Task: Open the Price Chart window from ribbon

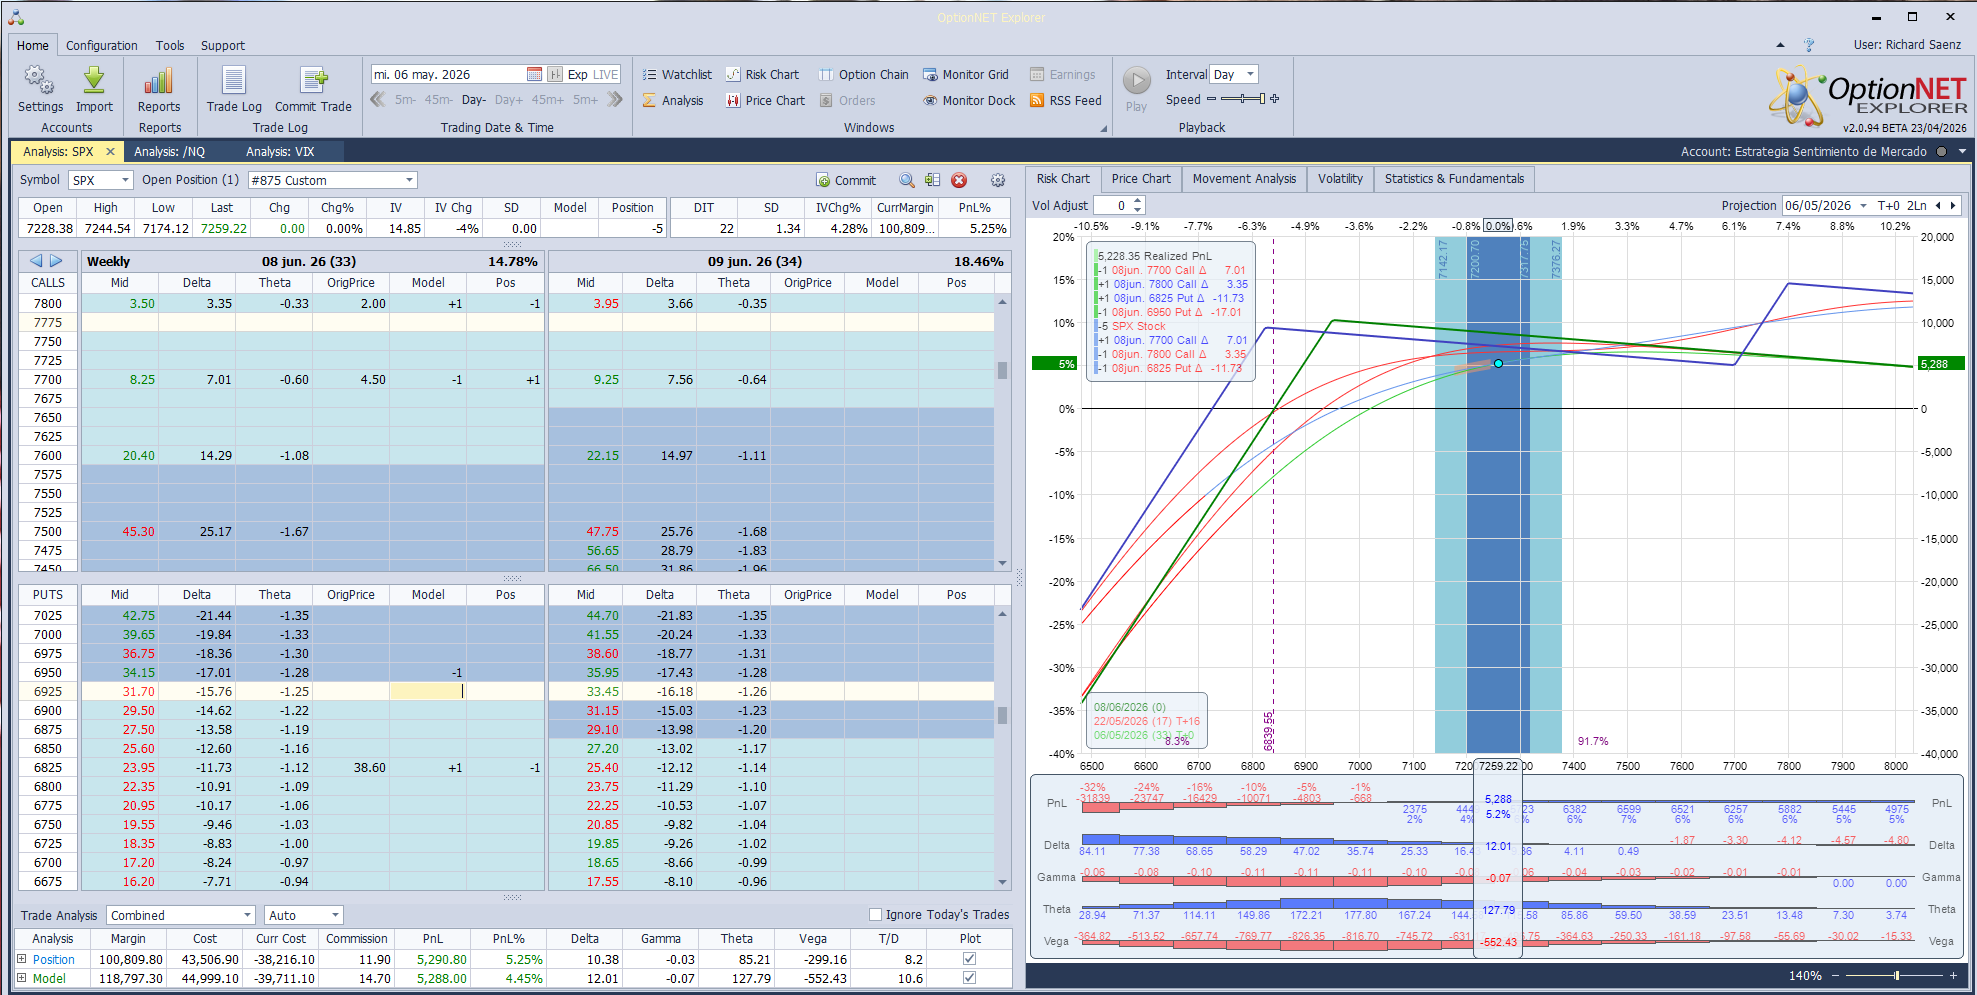Action: tap(765, 101)
